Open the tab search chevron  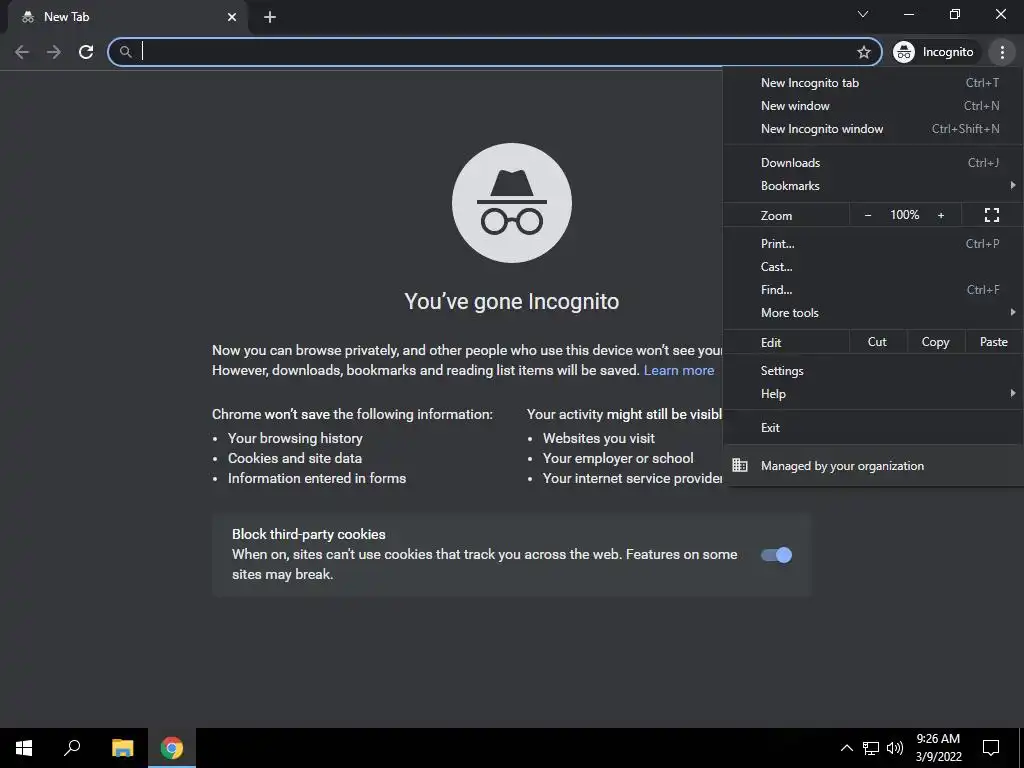863,14
